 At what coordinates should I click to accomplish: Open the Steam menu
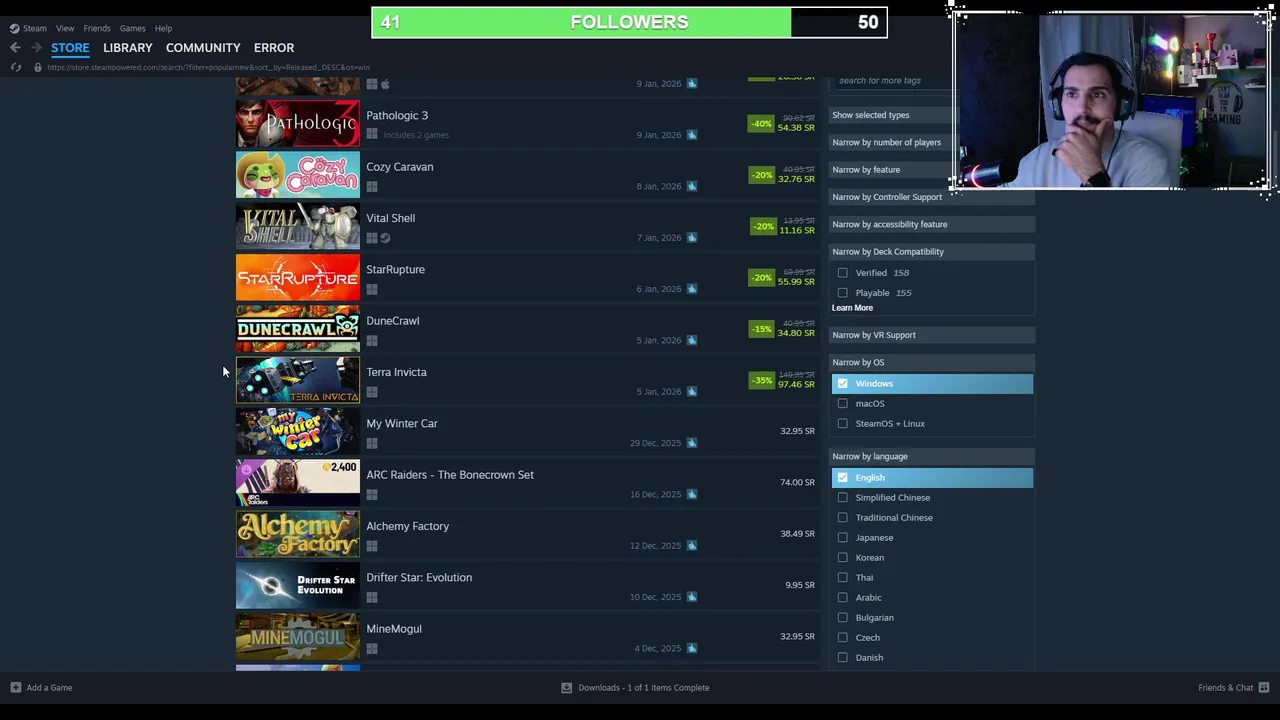click(x=35, y=28)
